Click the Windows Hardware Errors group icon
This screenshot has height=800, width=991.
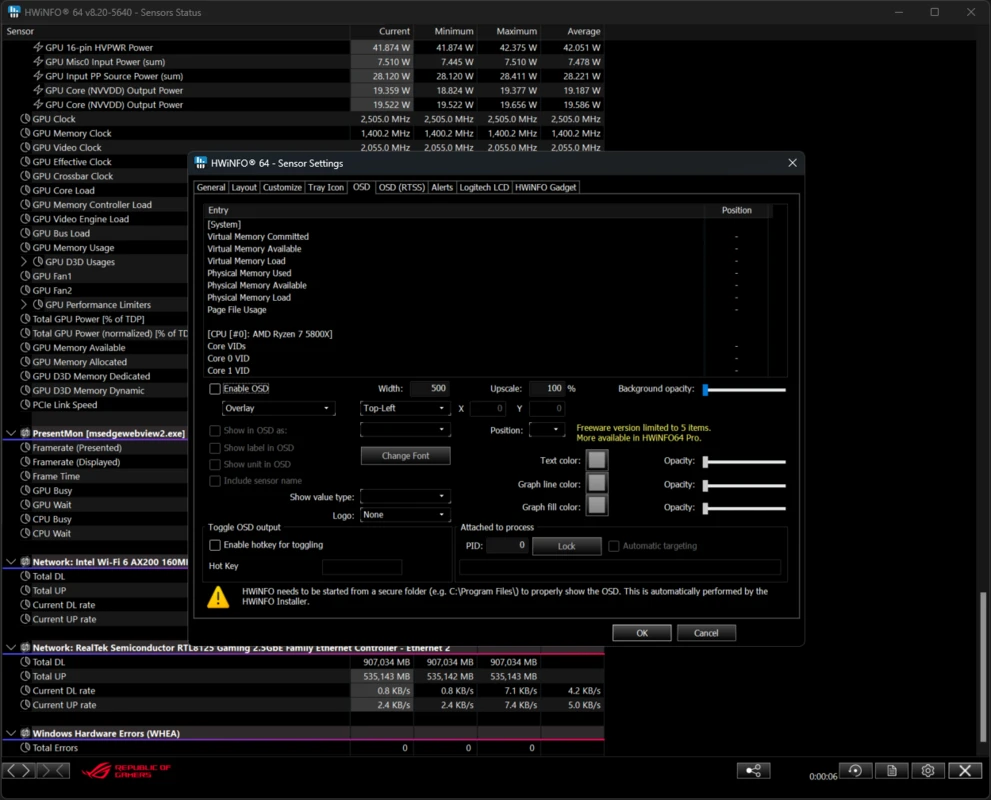25,734
